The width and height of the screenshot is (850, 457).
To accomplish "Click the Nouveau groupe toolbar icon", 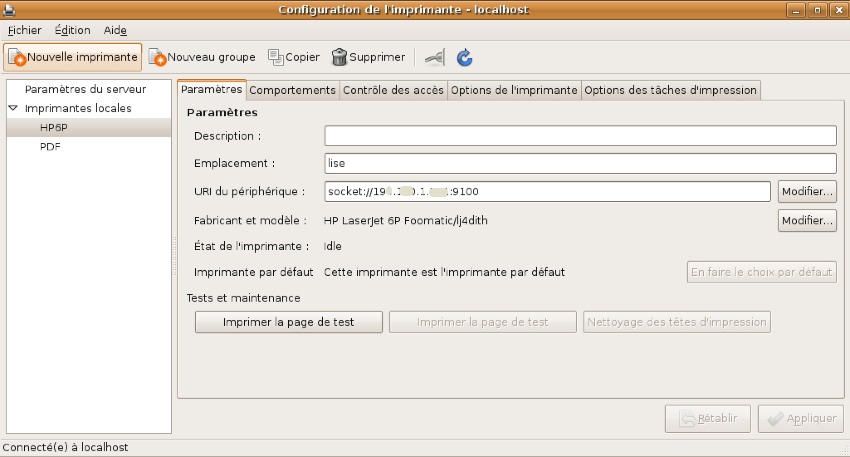I will pyautogui.click(x=157, y=58).
